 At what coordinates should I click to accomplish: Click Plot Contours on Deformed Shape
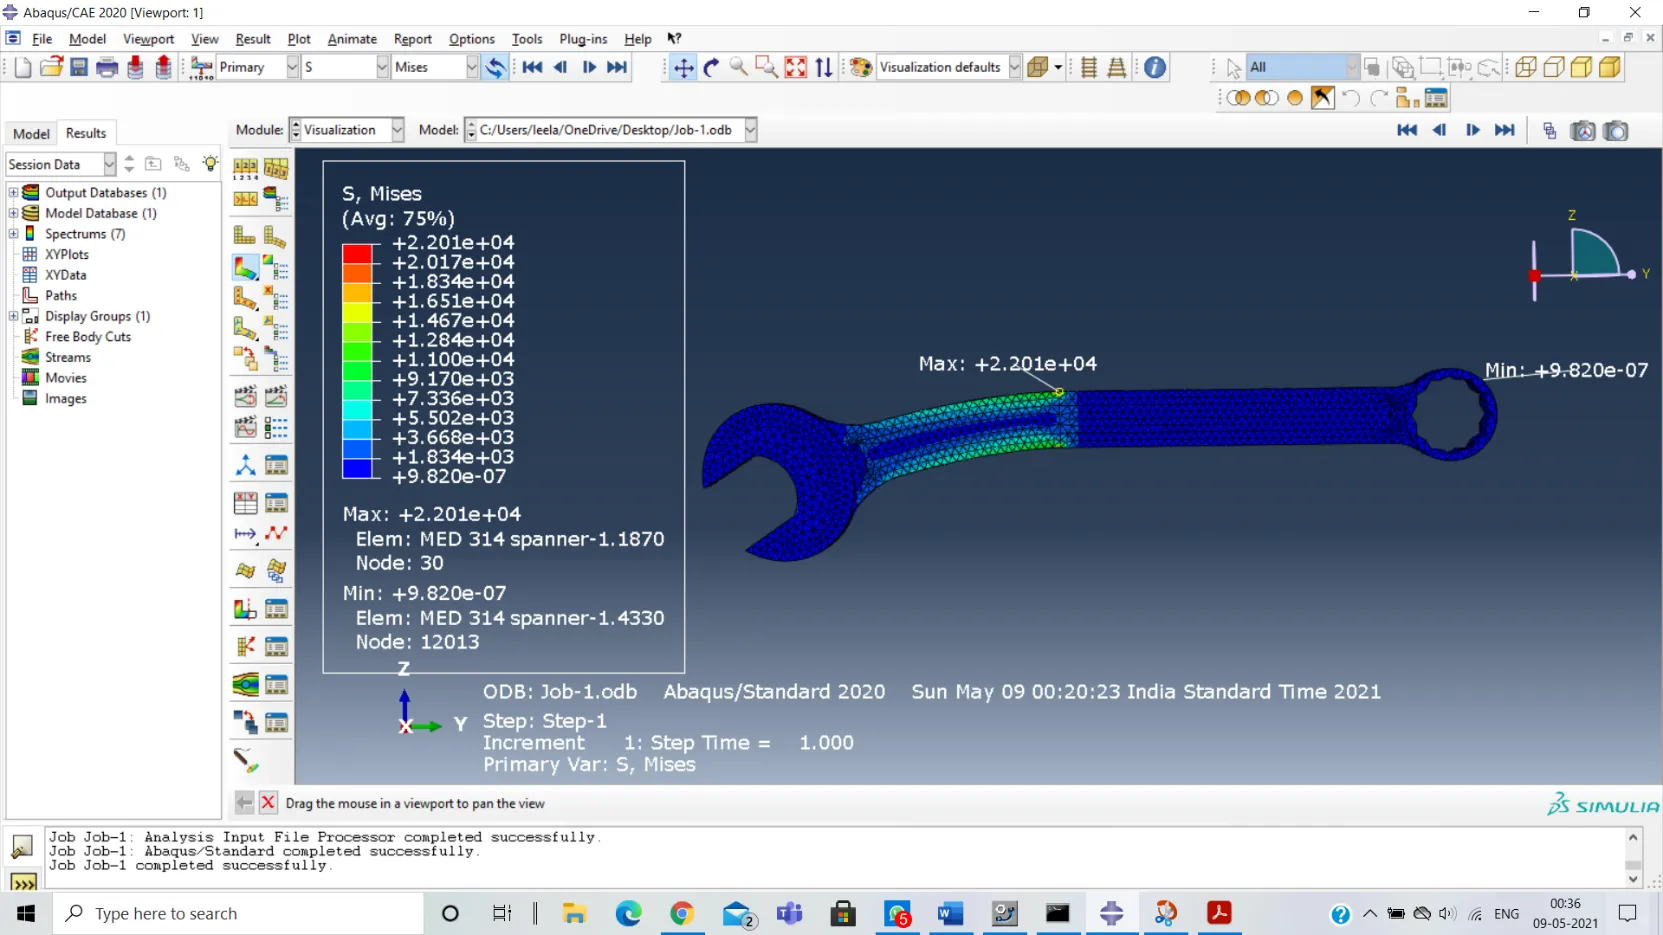point(245,268)
